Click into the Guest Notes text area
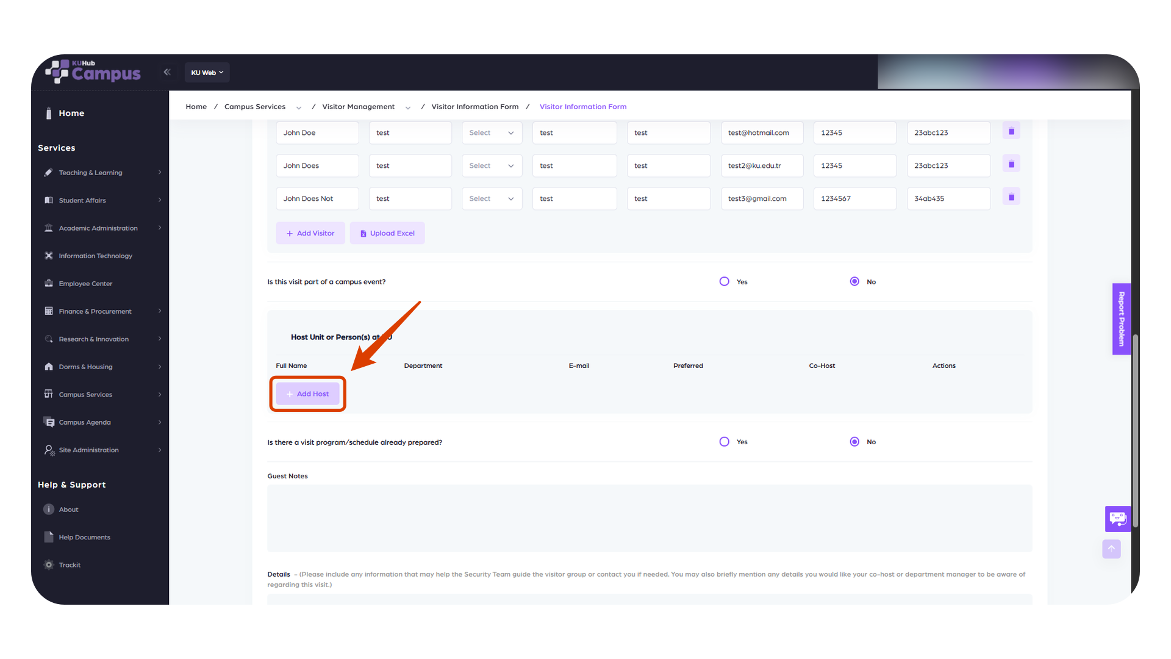Viewport: 1171px width, 659px height. pyautogui.click(x=649, y=519)
